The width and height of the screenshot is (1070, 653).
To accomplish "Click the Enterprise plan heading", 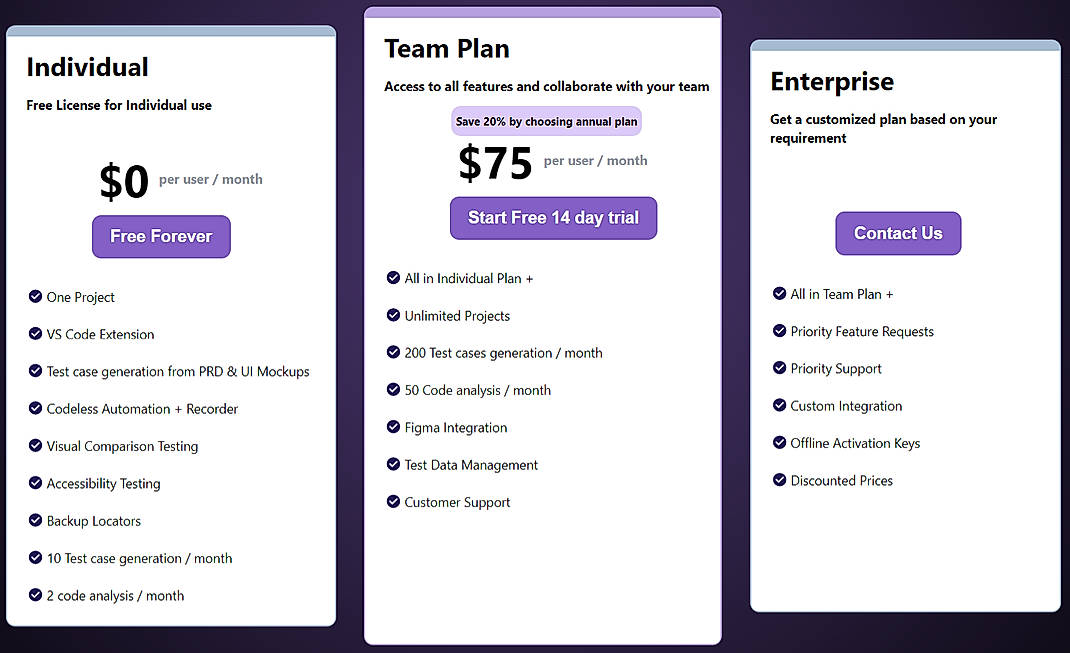I will pyautogui.click(x=831, y=81).
